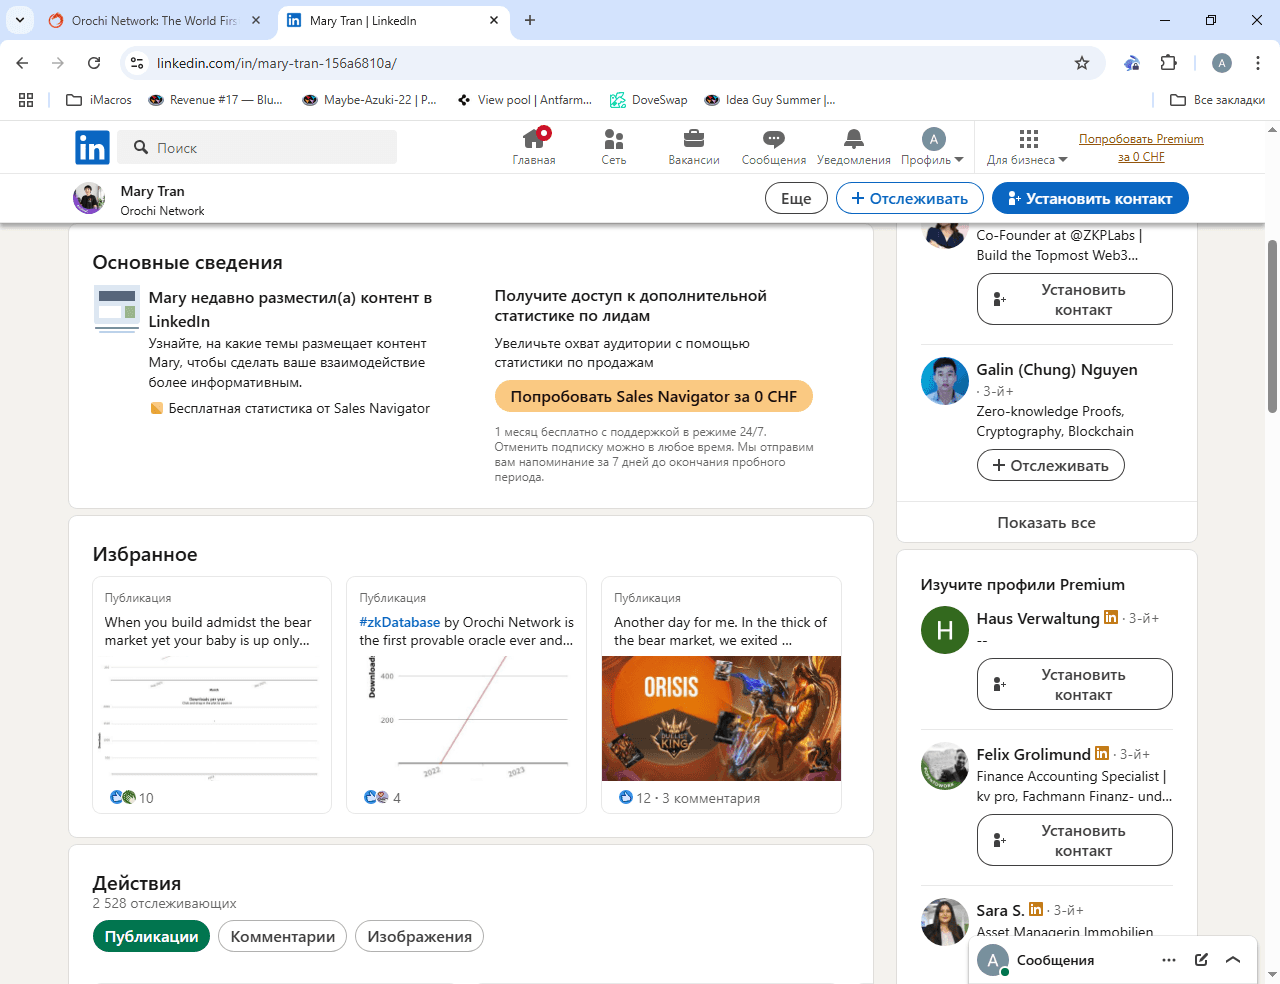1280x984 pixels.
Task: Open the Сеть network page
Action: [x=614, y=147]
